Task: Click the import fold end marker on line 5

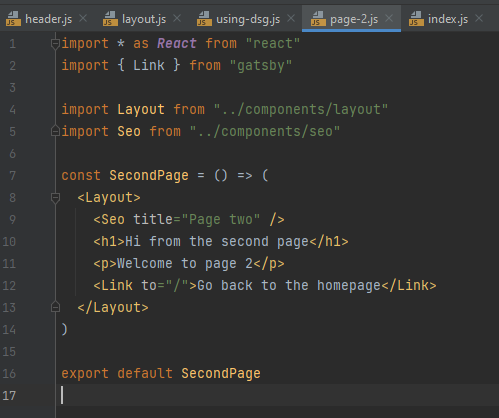Action: coord(55,131)
